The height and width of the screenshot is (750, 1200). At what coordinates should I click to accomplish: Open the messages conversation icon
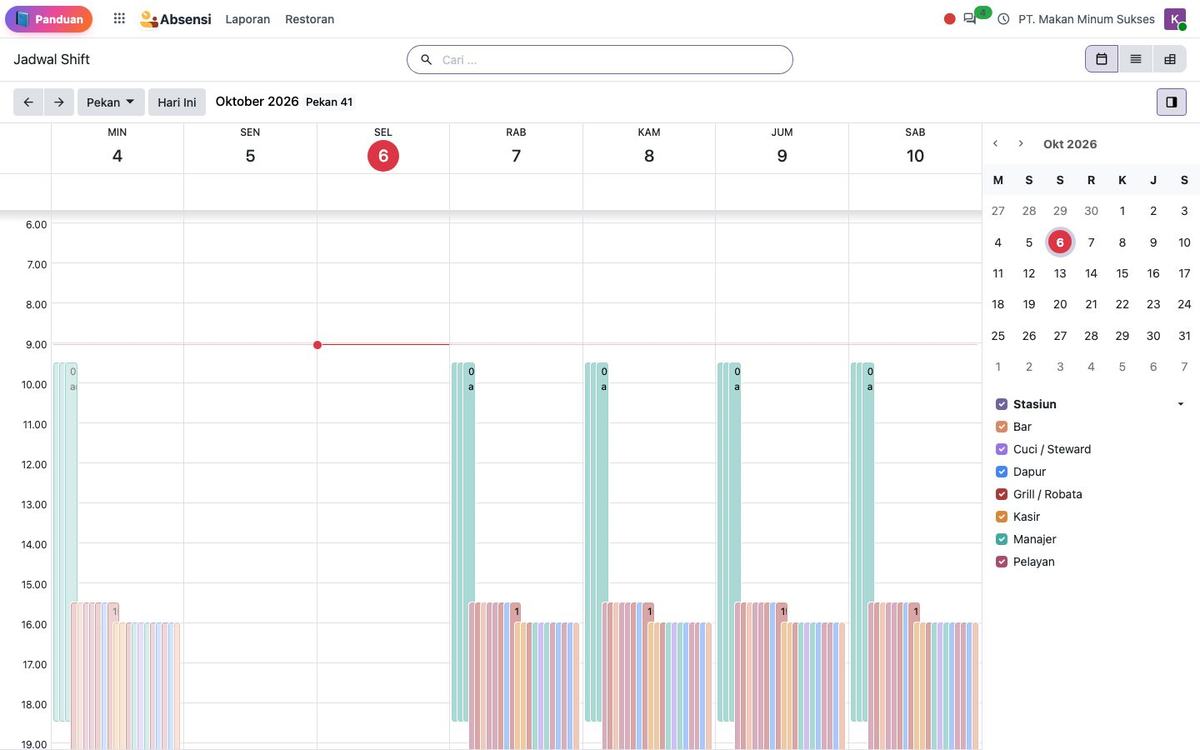click(x=970, y=19)
